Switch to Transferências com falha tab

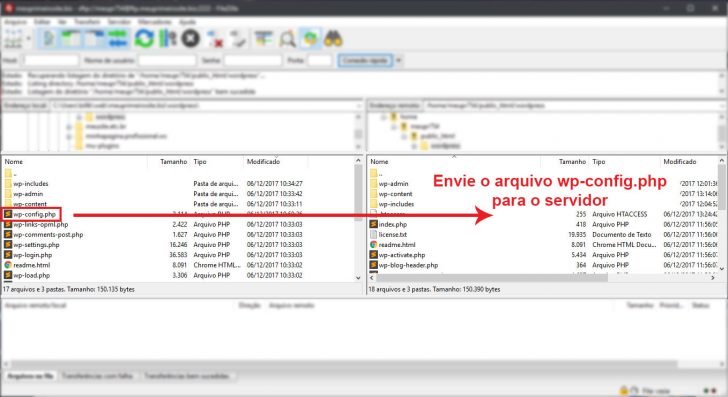97,376
